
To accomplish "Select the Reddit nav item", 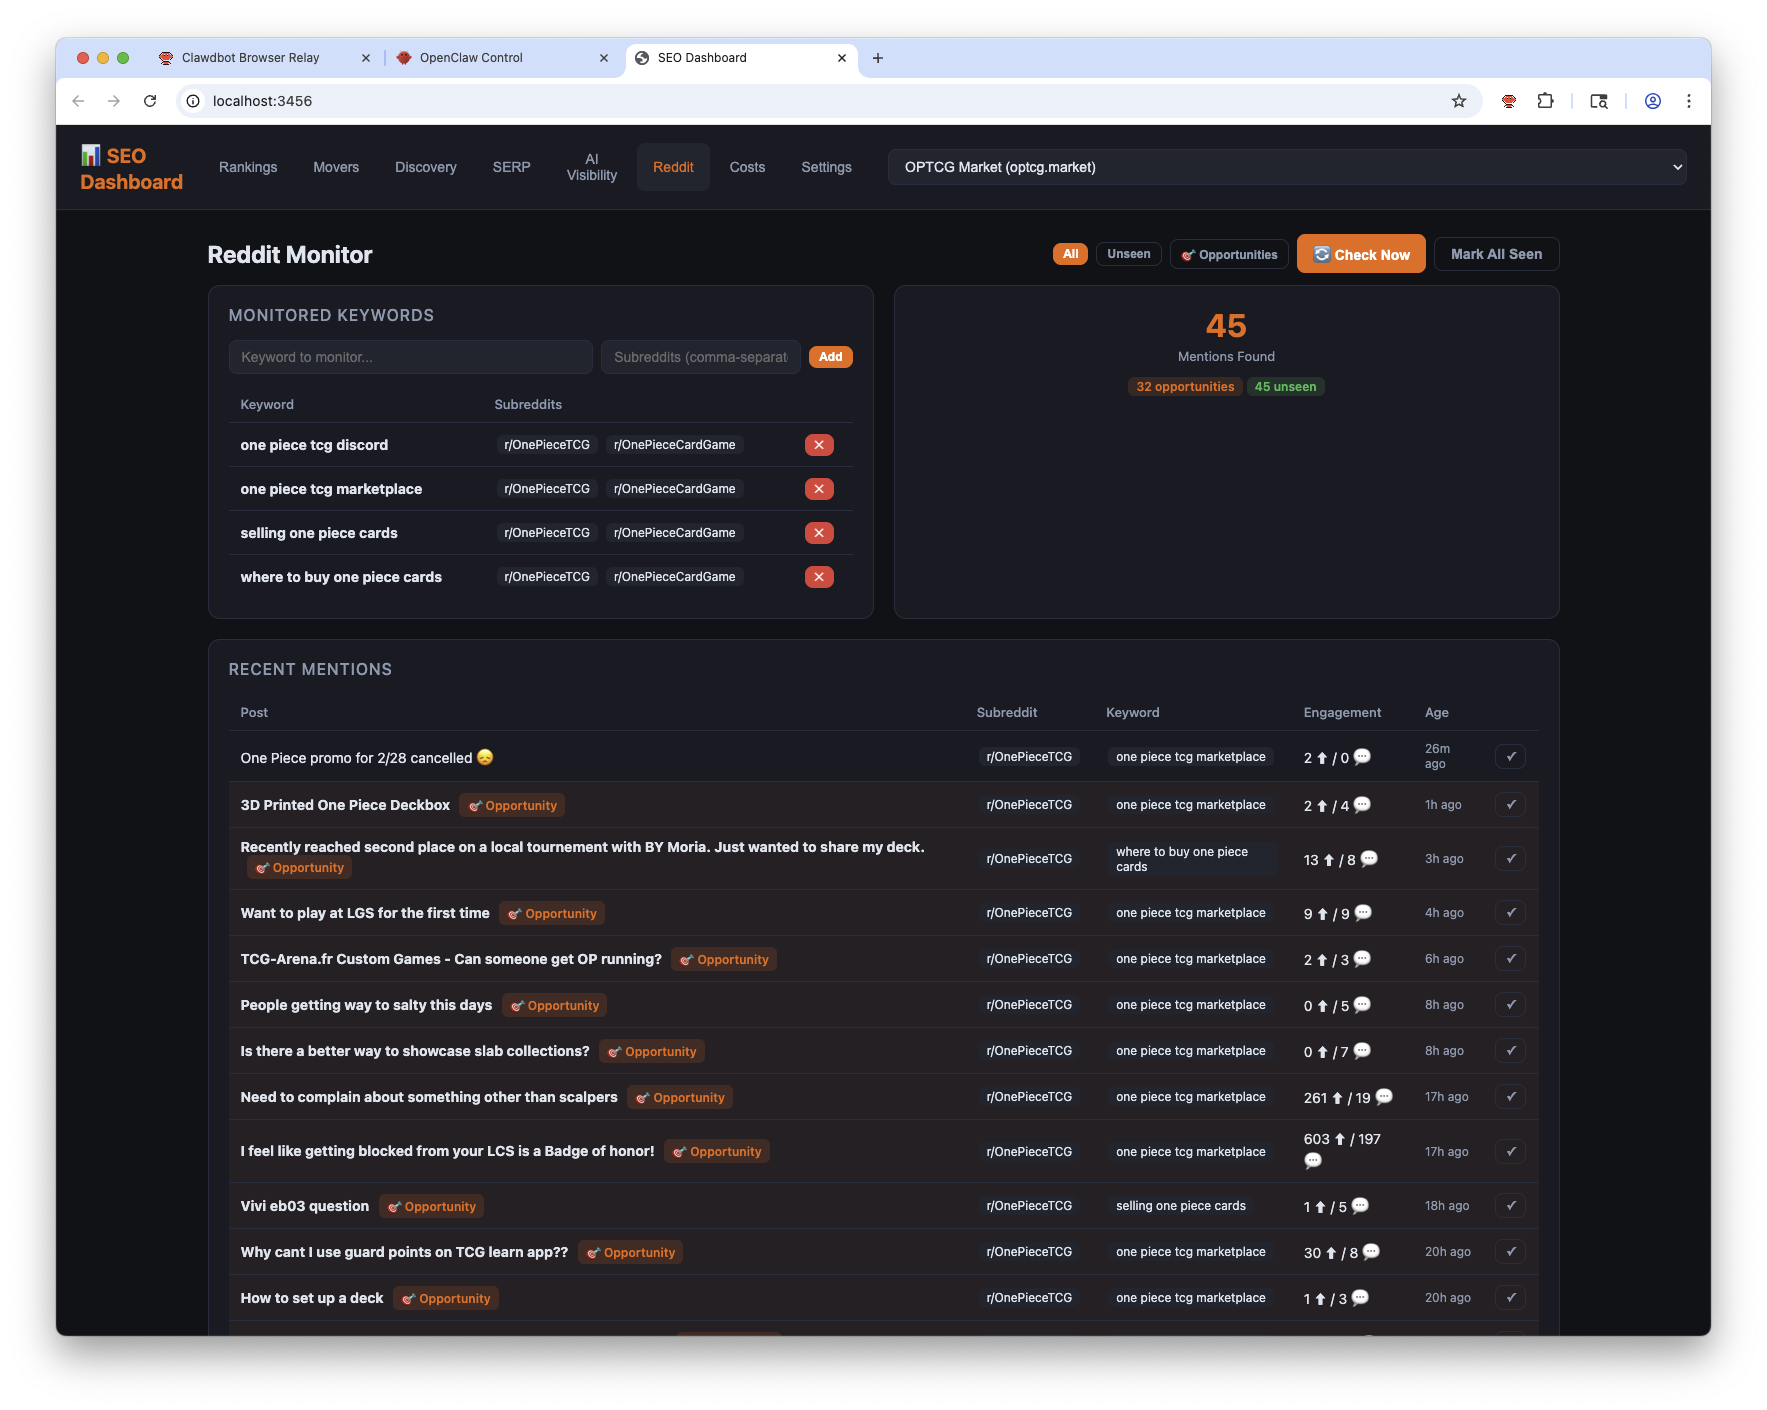I will pyautogui.click(x=673, y=167).
